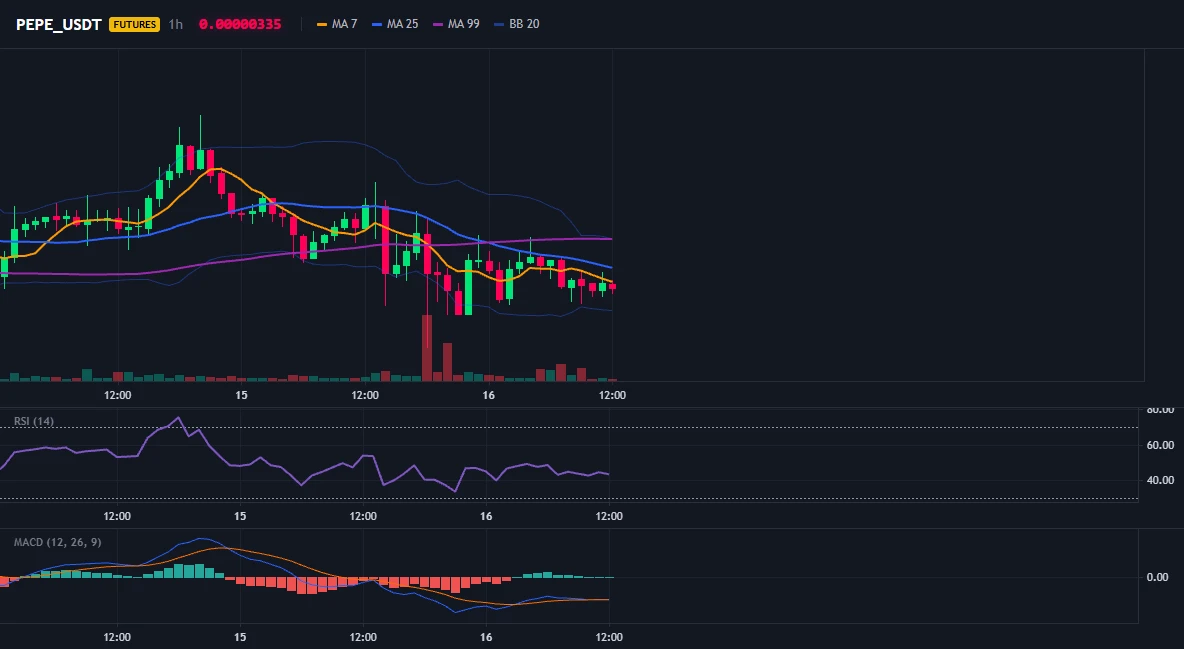Click the 15 date label under price chart
Image resolution: width=1184 pixels, height=649 pixels.
coord(241,395)
